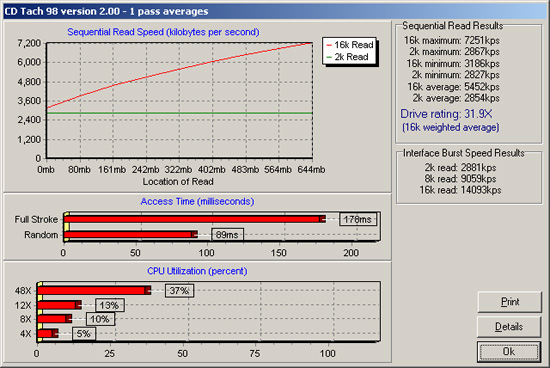Click the 4X CPU utilization bar

click(48, 333)
